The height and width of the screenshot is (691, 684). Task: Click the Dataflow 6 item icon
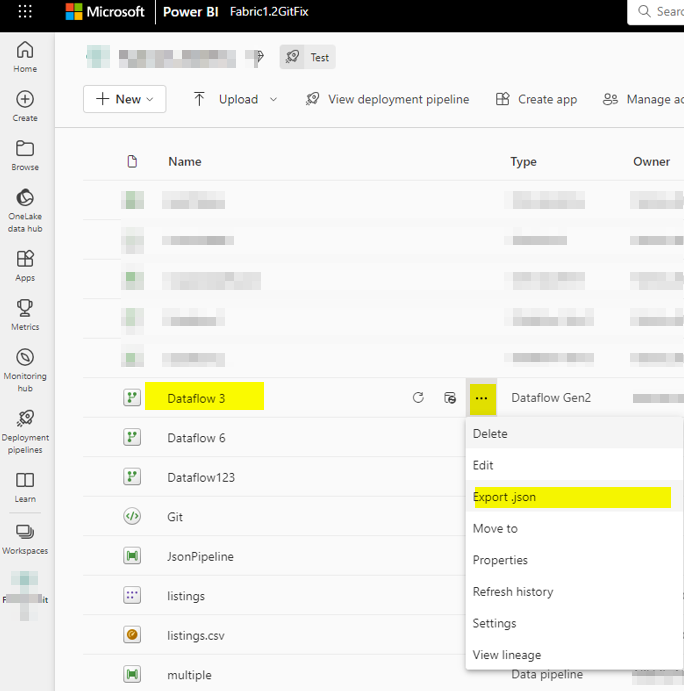(132, 437)
